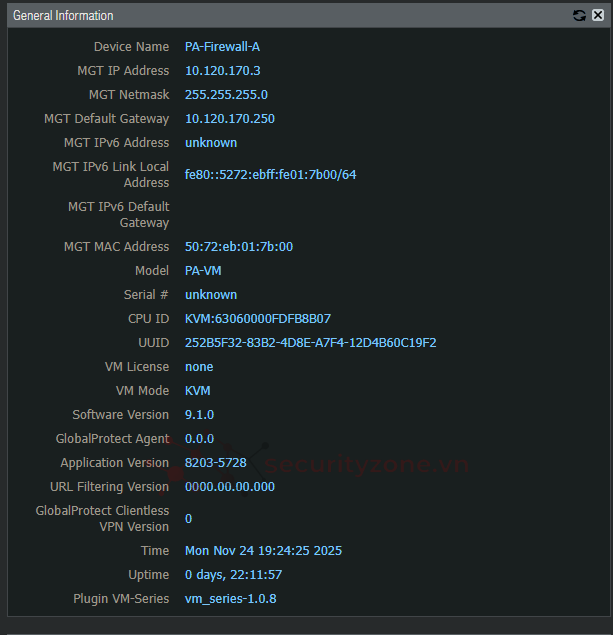Select the PA-Firewall-A device name value
The width and height of the screenshot is (613, 635).
(x=222, y=47)
